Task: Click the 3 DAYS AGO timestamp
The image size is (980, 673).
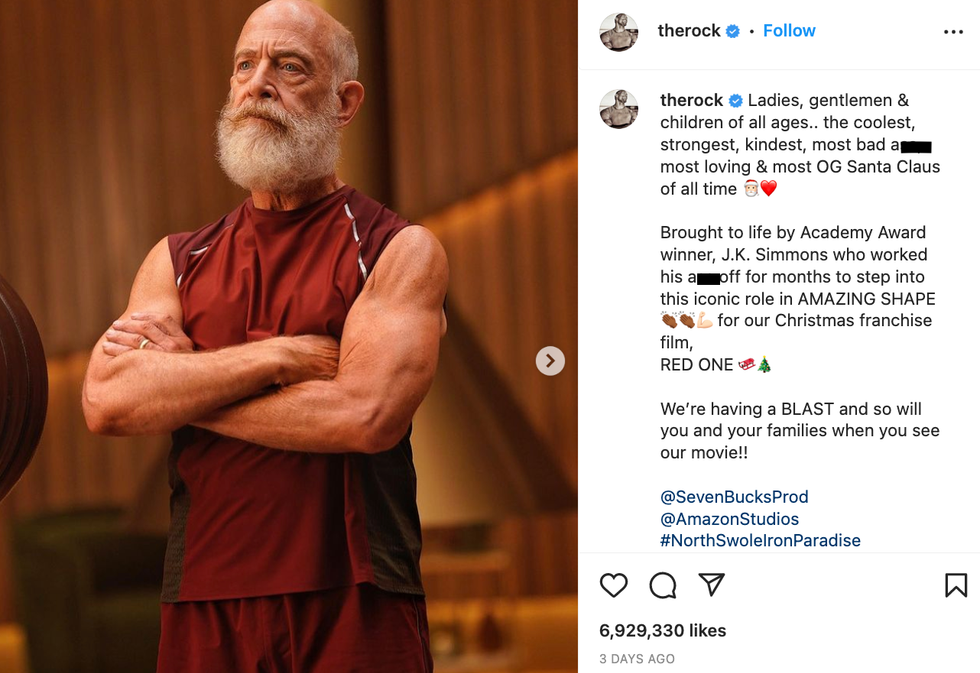Action: 637,659
